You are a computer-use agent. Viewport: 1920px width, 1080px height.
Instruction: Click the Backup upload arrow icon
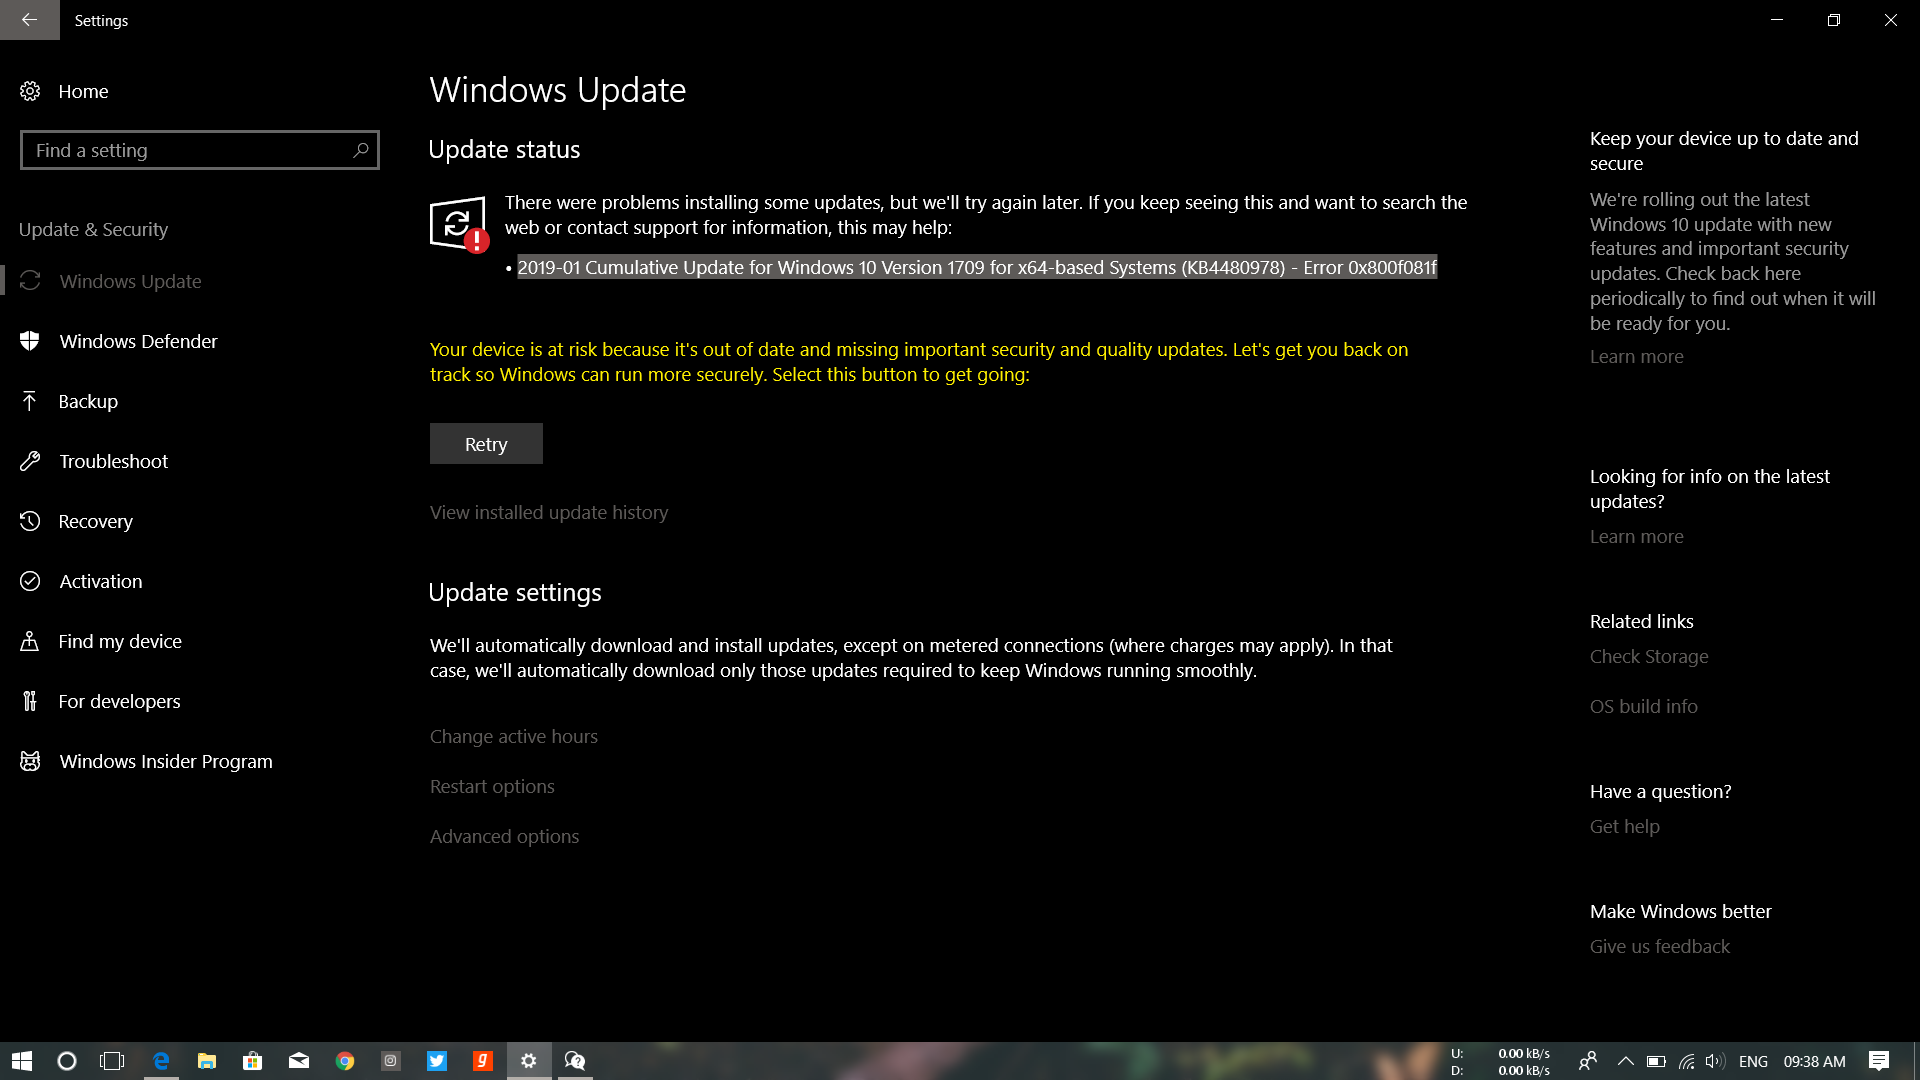point(30,401)
